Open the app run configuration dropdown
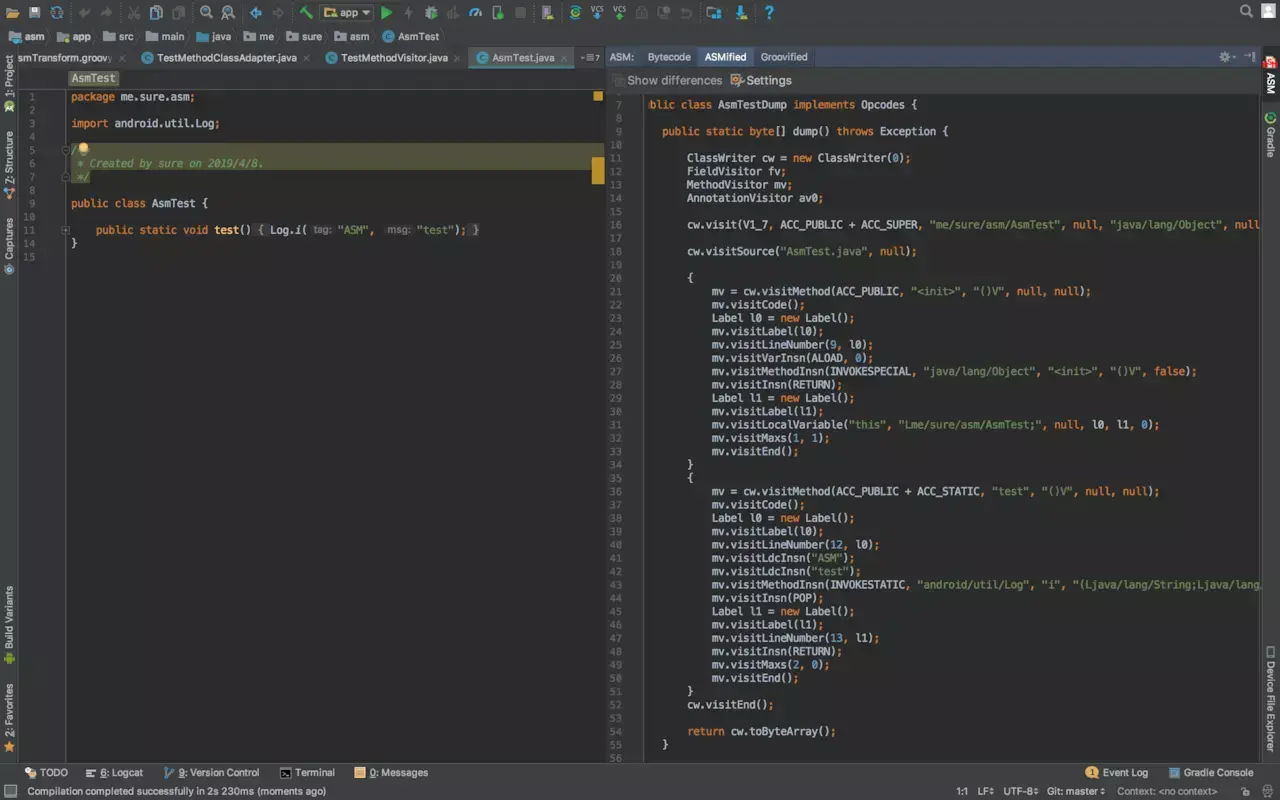This screenshot has width=1280, height=800. coord(346,13)
